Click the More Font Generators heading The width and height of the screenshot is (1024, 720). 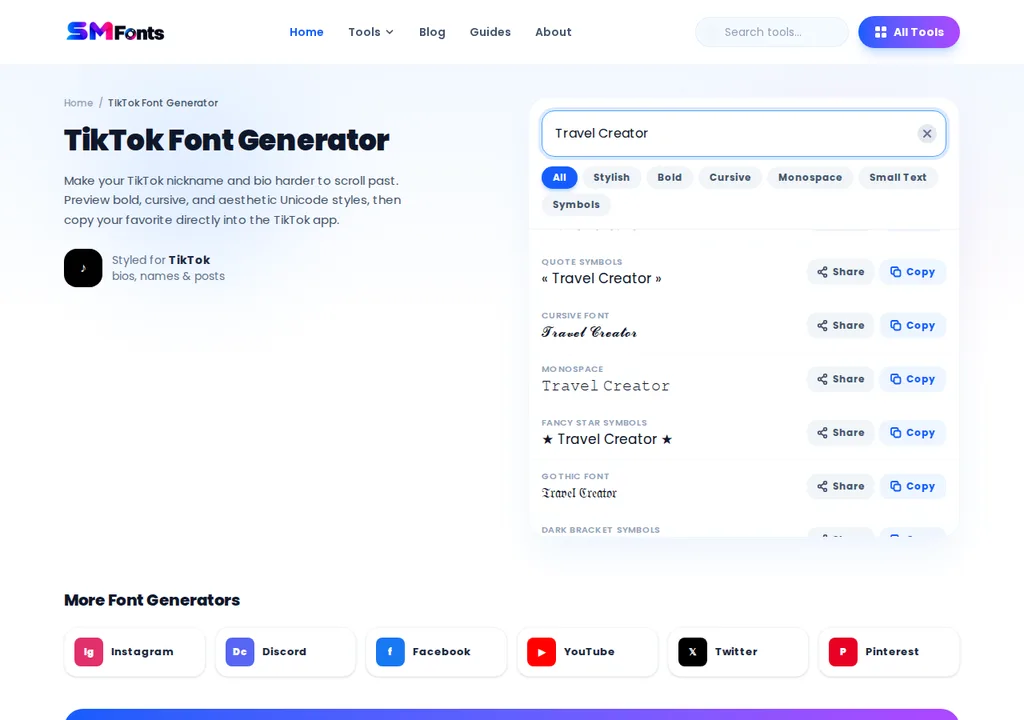click(x=152, y=600)
